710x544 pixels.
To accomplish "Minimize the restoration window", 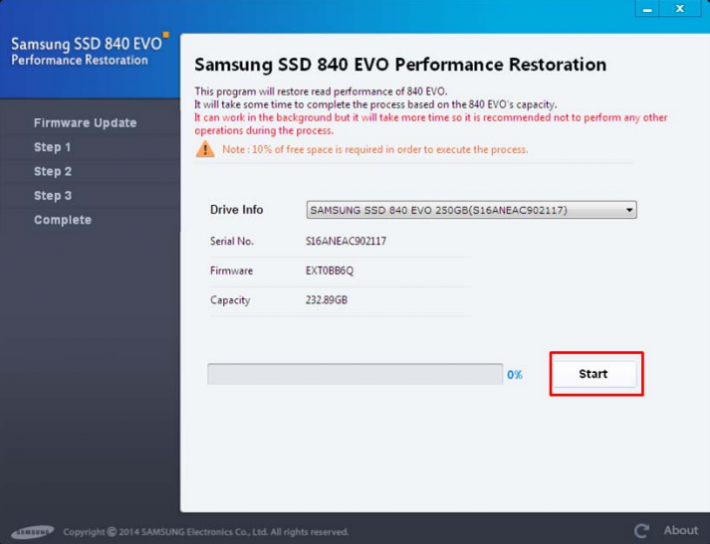I will click(x=647, y=9).
